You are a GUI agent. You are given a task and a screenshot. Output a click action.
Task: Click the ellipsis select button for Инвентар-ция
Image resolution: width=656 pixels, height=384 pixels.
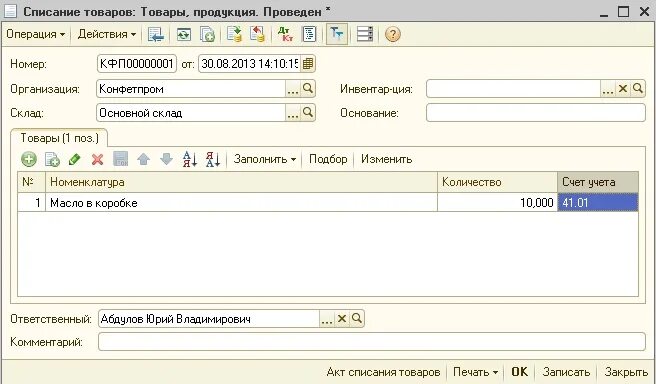pos(608,89)
